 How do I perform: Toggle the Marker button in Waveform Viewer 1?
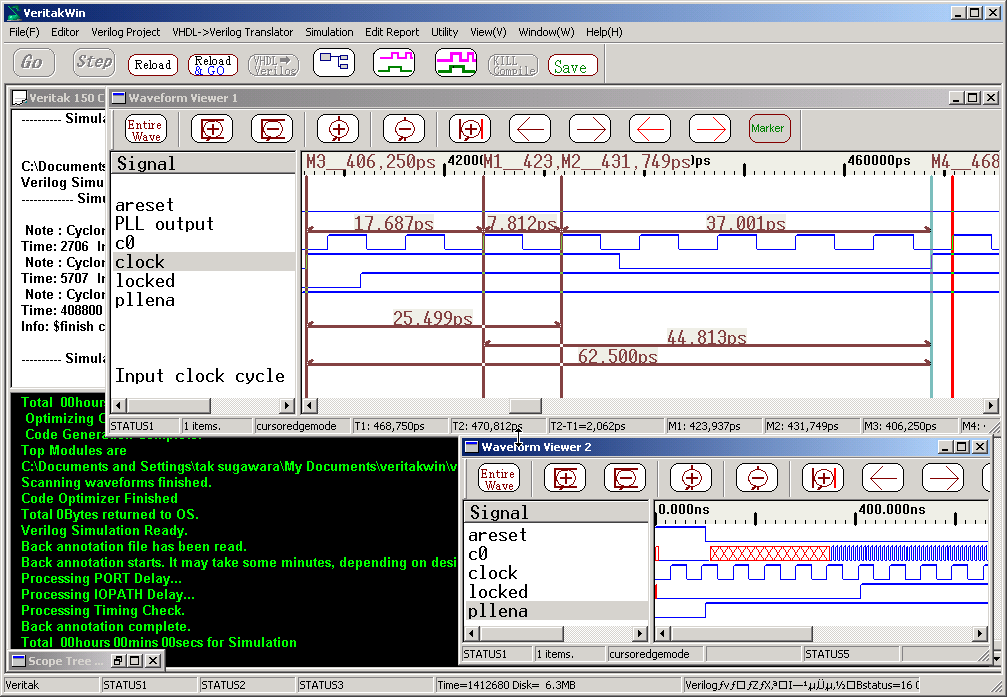[769, 128]
